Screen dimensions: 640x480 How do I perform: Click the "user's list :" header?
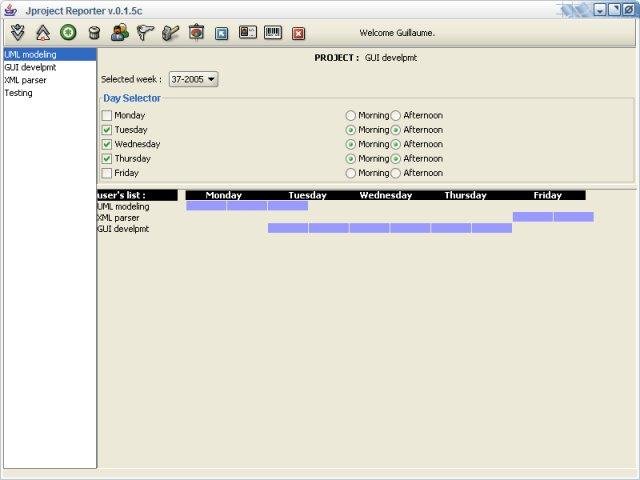pos(137,195)
